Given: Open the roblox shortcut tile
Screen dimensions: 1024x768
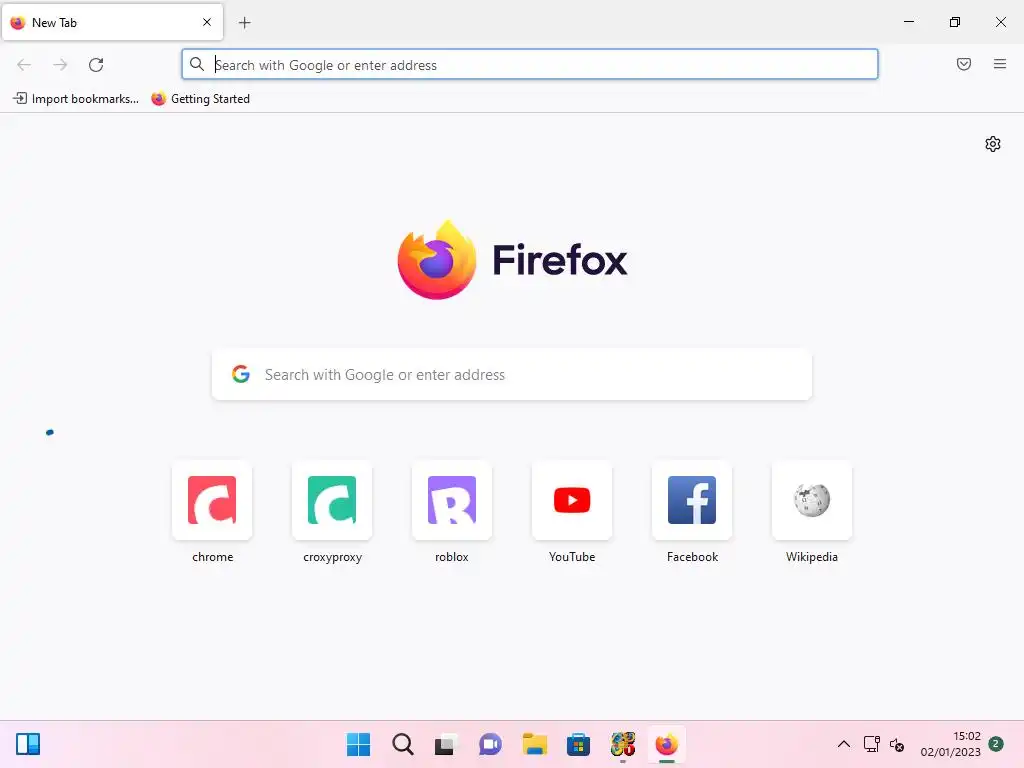Looking at the screenshot, I should pyautogui.click(x=452, y=500).
